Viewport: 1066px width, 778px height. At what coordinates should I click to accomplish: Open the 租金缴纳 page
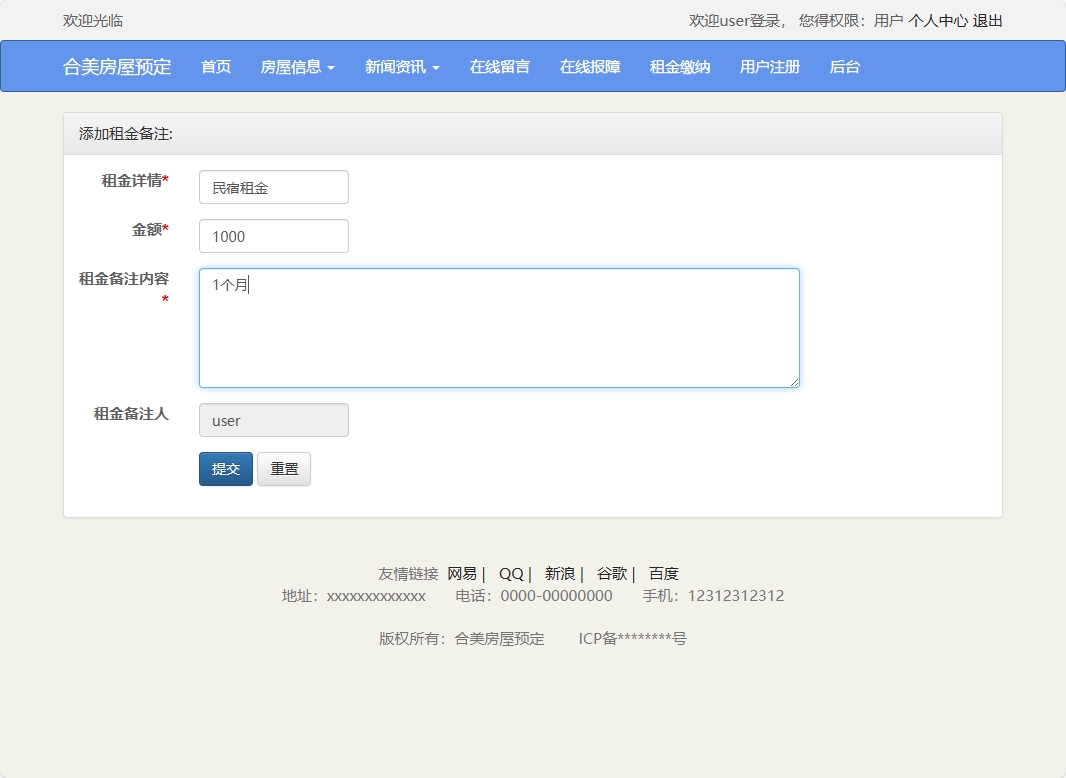pyautogui.click(x=679, y=66)
